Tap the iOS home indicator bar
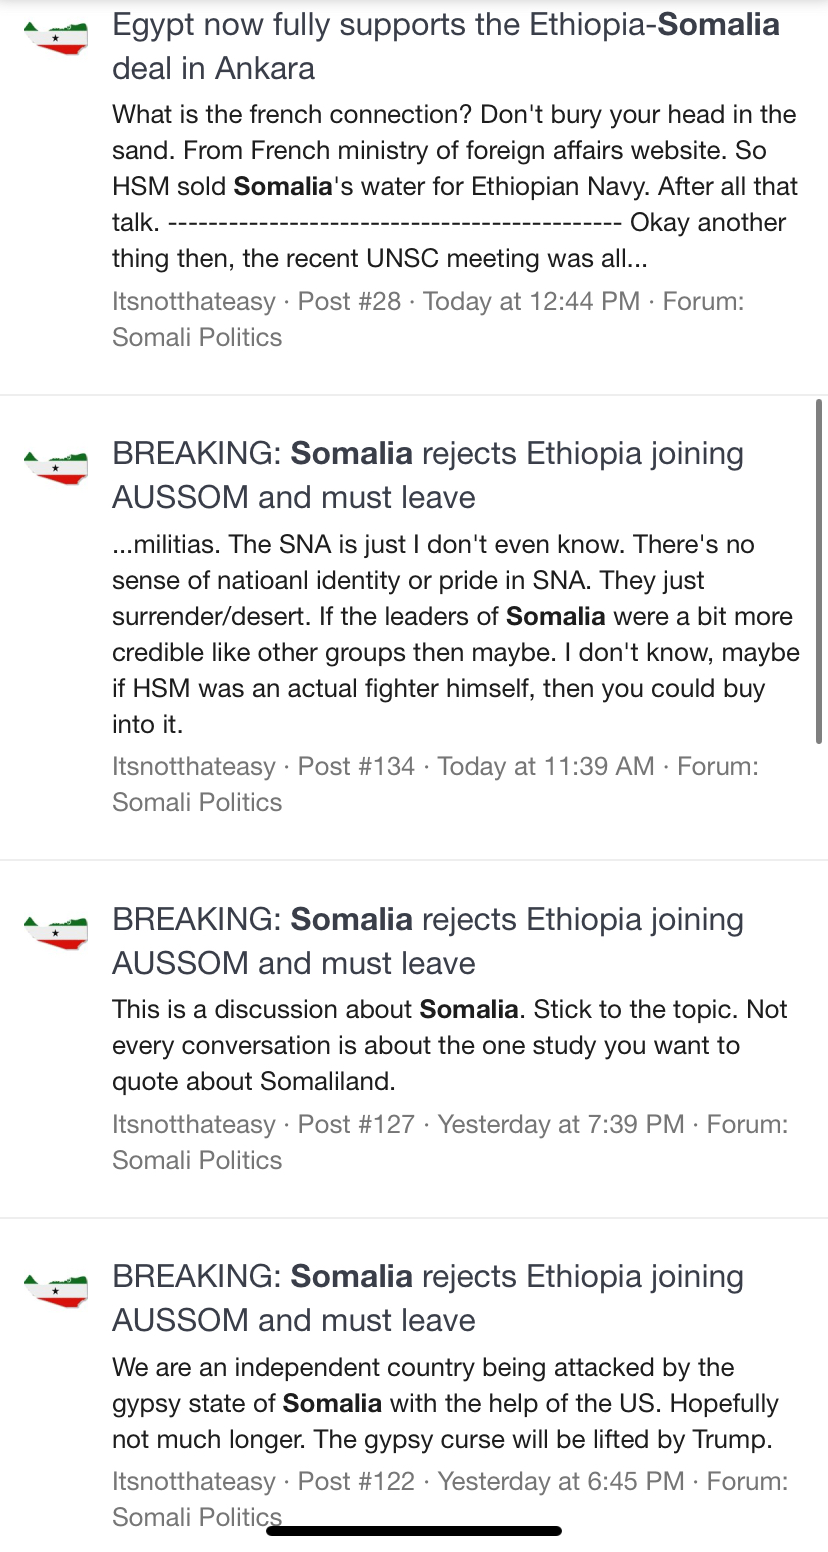Screen dimensions: 828x1552 click(x=414, y=1530)
